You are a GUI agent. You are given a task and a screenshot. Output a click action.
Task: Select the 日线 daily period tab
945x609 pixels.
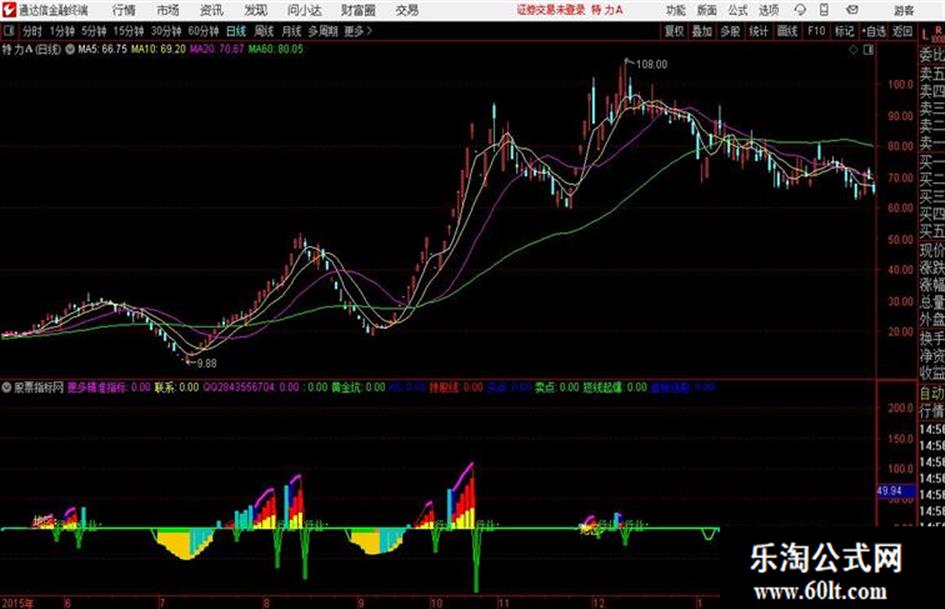pos(236,31)
